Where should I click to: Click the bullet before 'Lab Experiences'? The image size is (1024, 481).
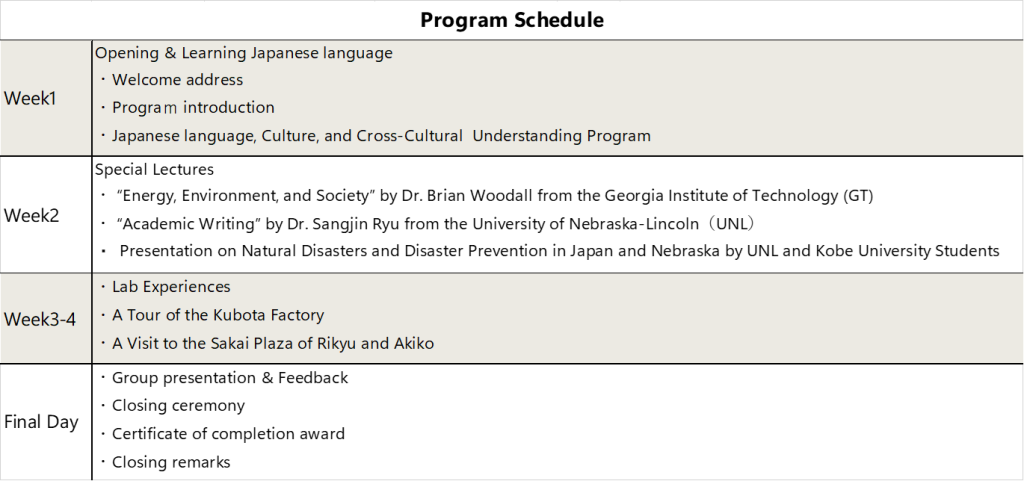pyautogui.click(x=102, y=288)
